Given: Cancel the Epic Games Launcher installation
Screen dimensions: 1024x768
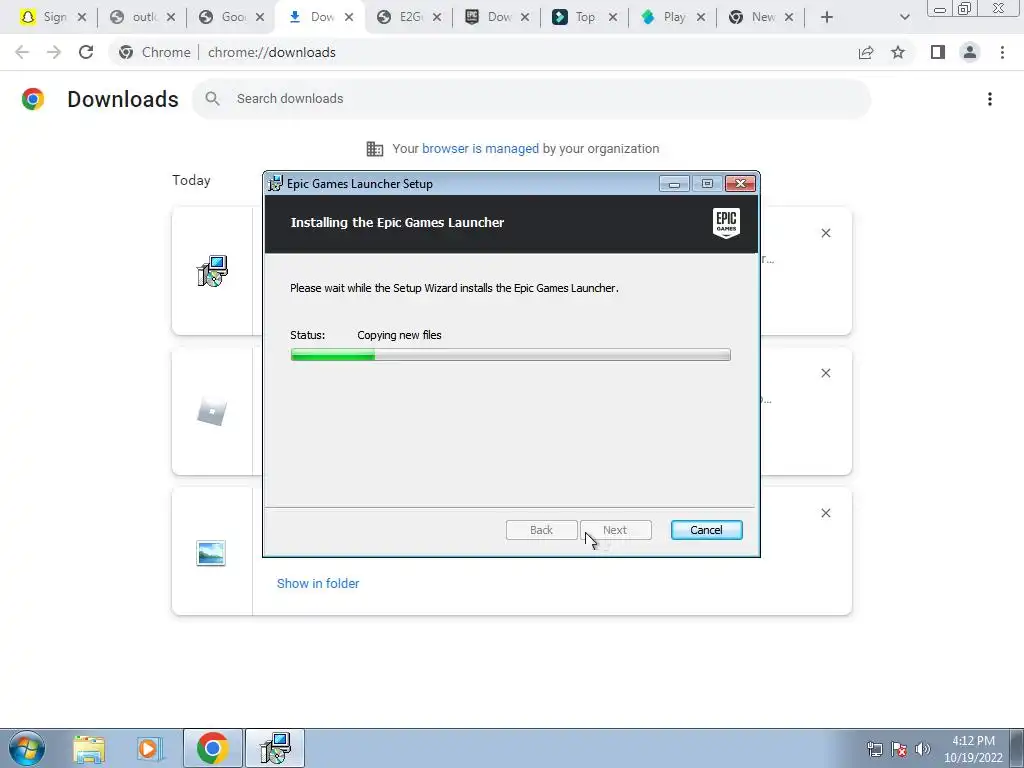Looking at the screenshot, I should coord(706,530).
